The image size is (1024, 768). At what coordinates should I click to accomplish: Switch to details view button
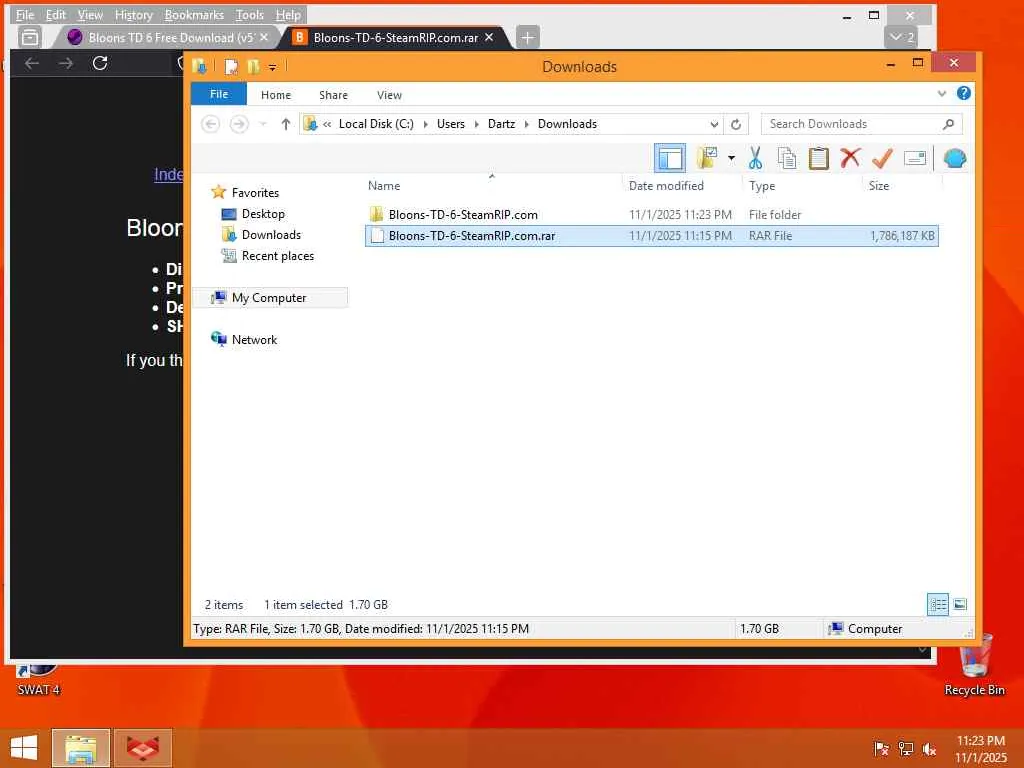(x=938, y=604)
